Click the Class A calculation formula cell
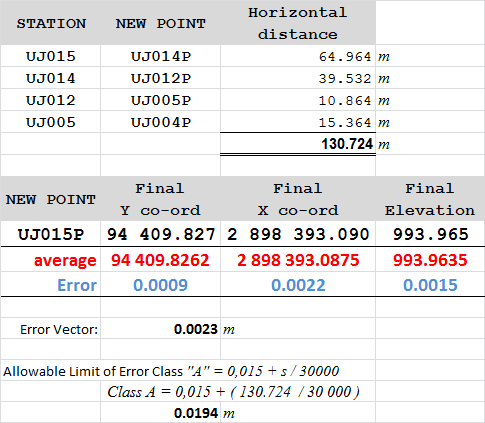 tap(233, 392)
